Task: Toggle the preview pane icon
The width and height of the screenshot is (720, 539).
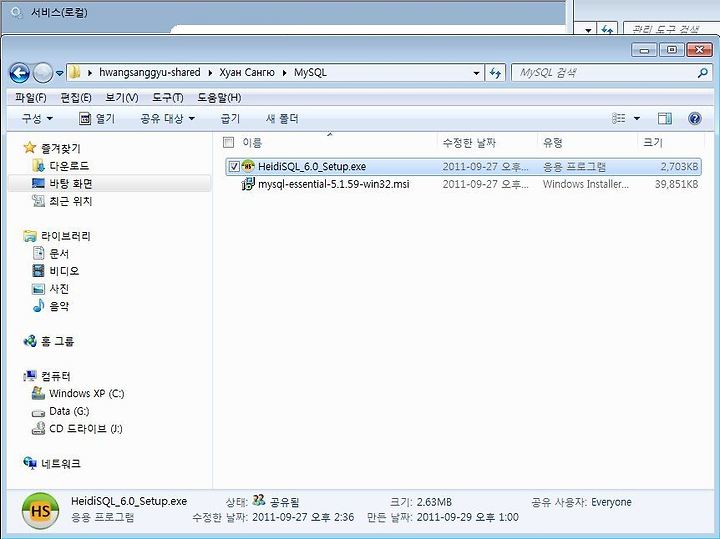Action: 664,118
